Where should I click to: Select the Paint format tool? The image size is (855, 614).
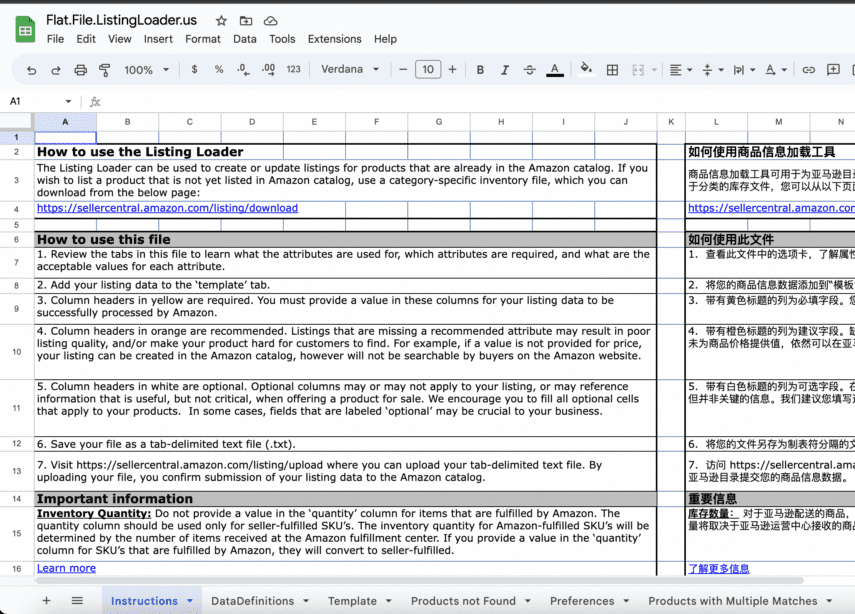click(x=105, y=70)
